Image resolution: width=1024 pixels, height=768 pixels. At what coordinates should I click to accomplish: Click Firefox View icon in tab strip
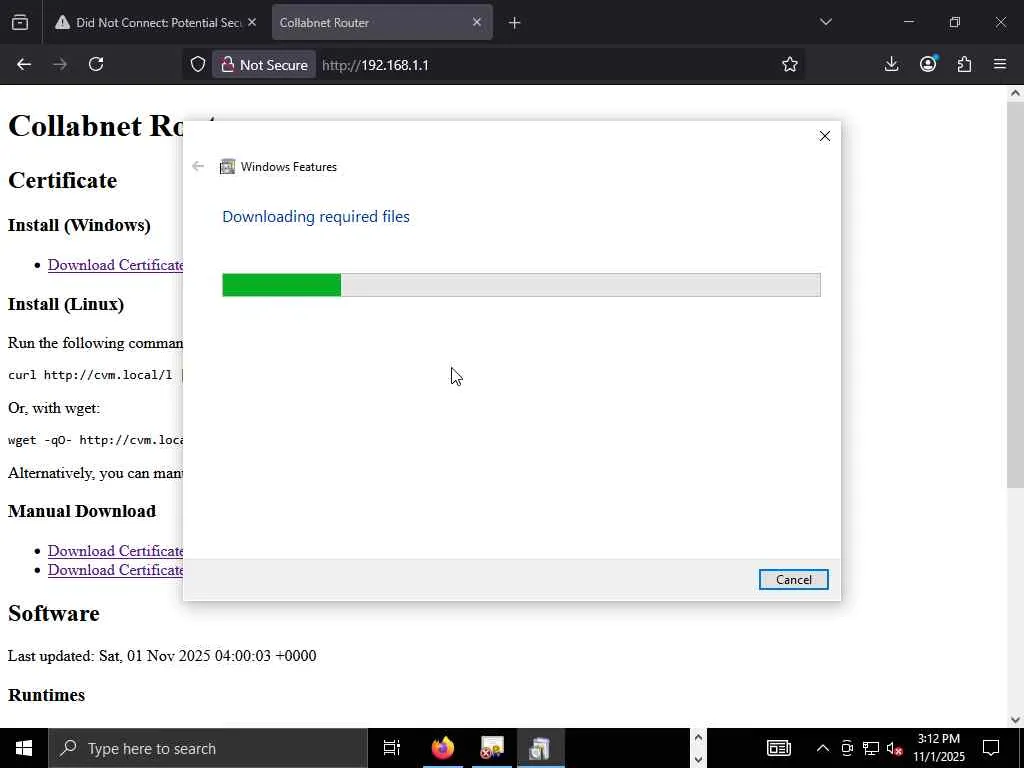(20, 22)
